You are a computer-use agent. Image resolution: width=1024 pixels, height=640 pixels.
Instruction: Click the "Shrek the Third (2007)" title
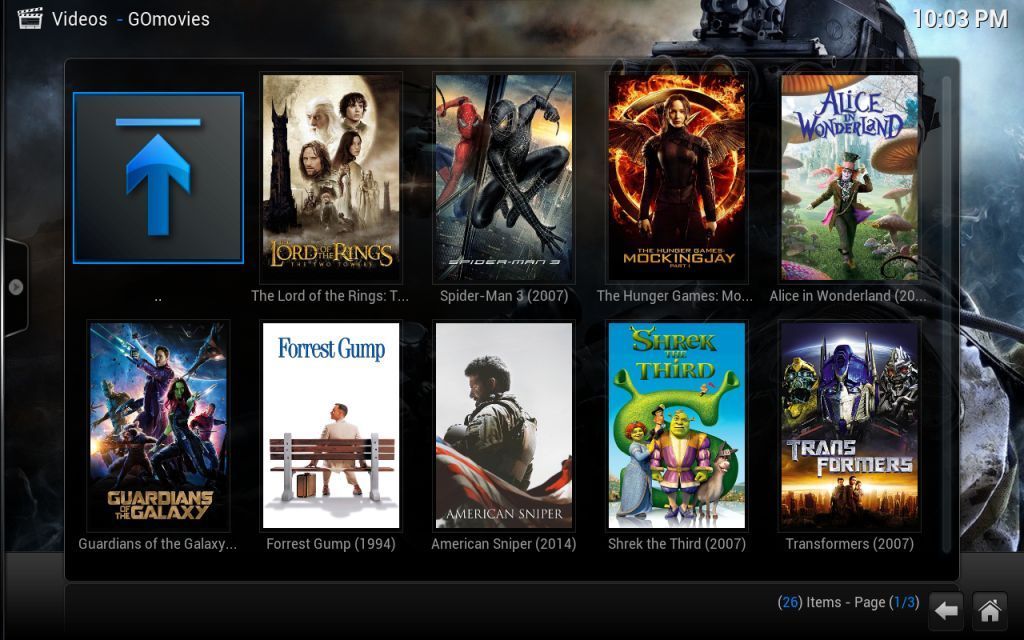tap(677, 544)
